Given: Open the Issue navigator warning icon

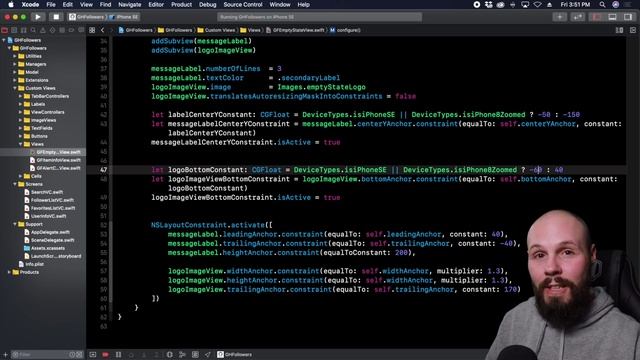Looking at the screenshot, I should 43,30.
